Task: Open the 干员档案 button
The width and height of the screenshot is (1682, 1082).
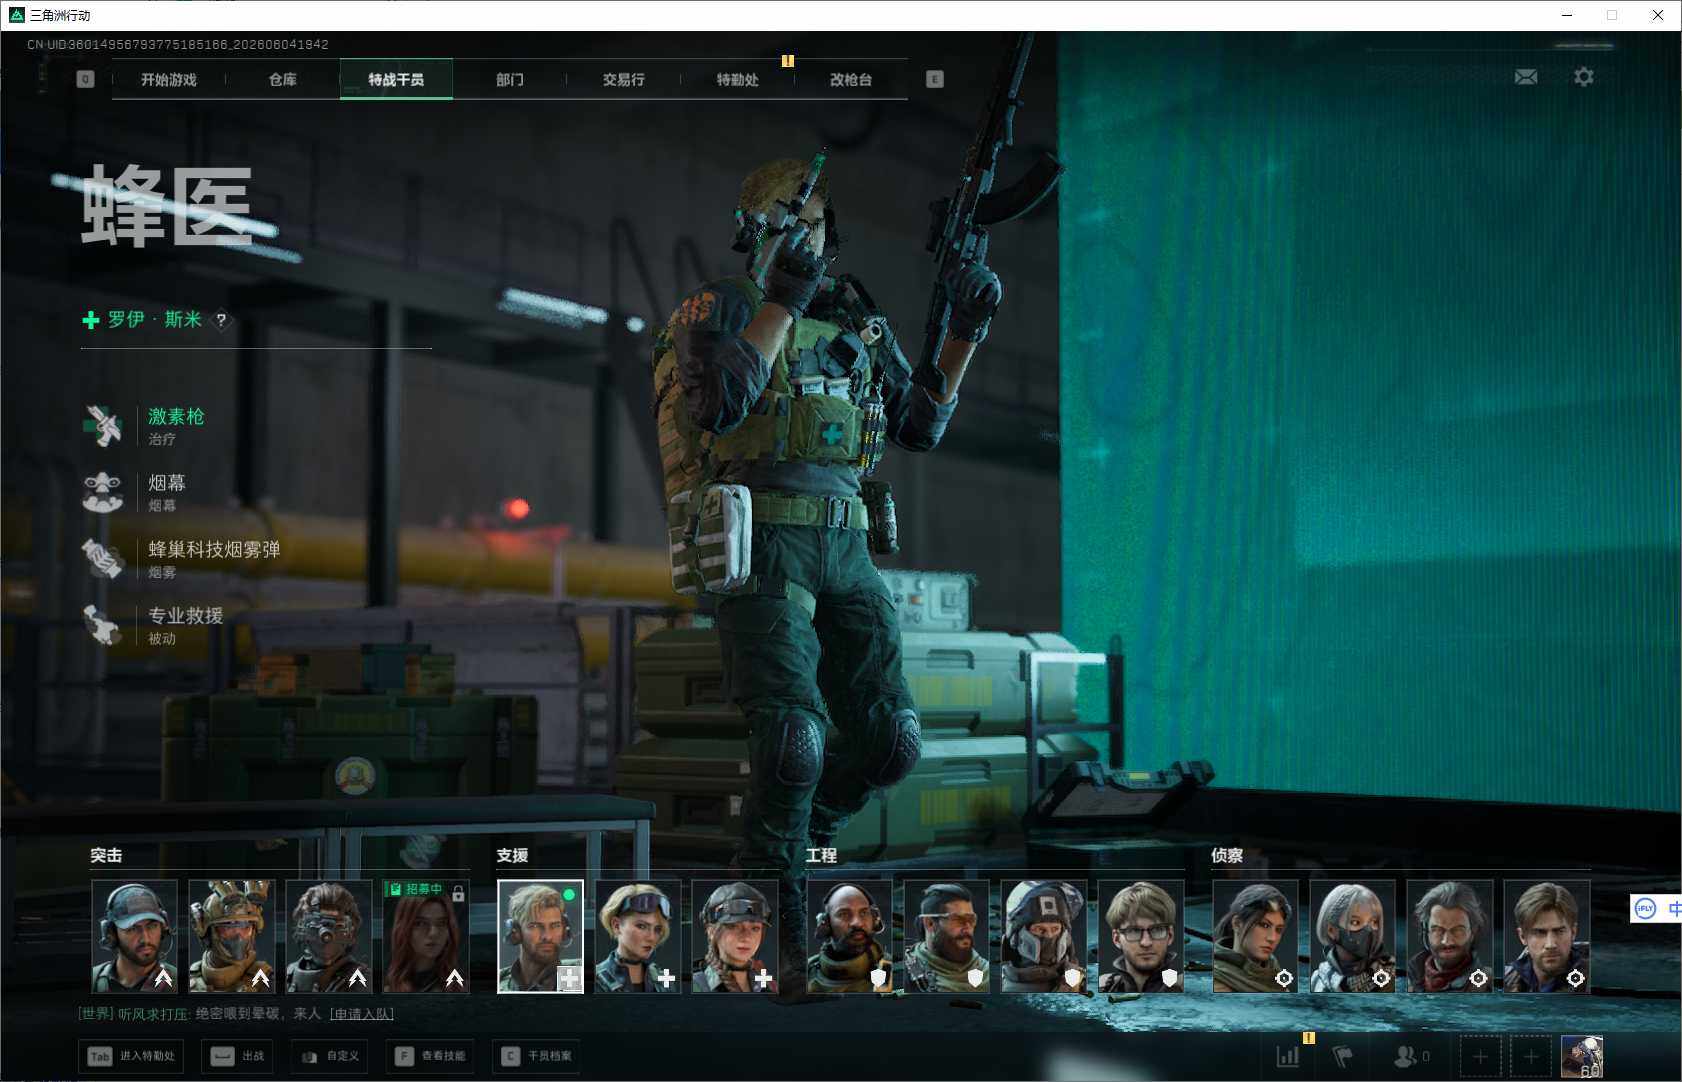Action: (537, 1056)
